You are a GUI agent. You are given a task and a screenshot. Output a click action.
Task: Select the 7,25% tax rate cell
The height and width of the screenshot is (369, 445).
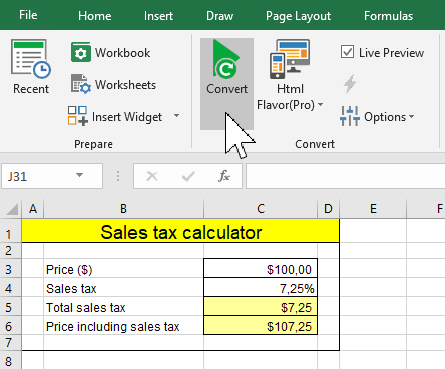(x=261, y=287)
